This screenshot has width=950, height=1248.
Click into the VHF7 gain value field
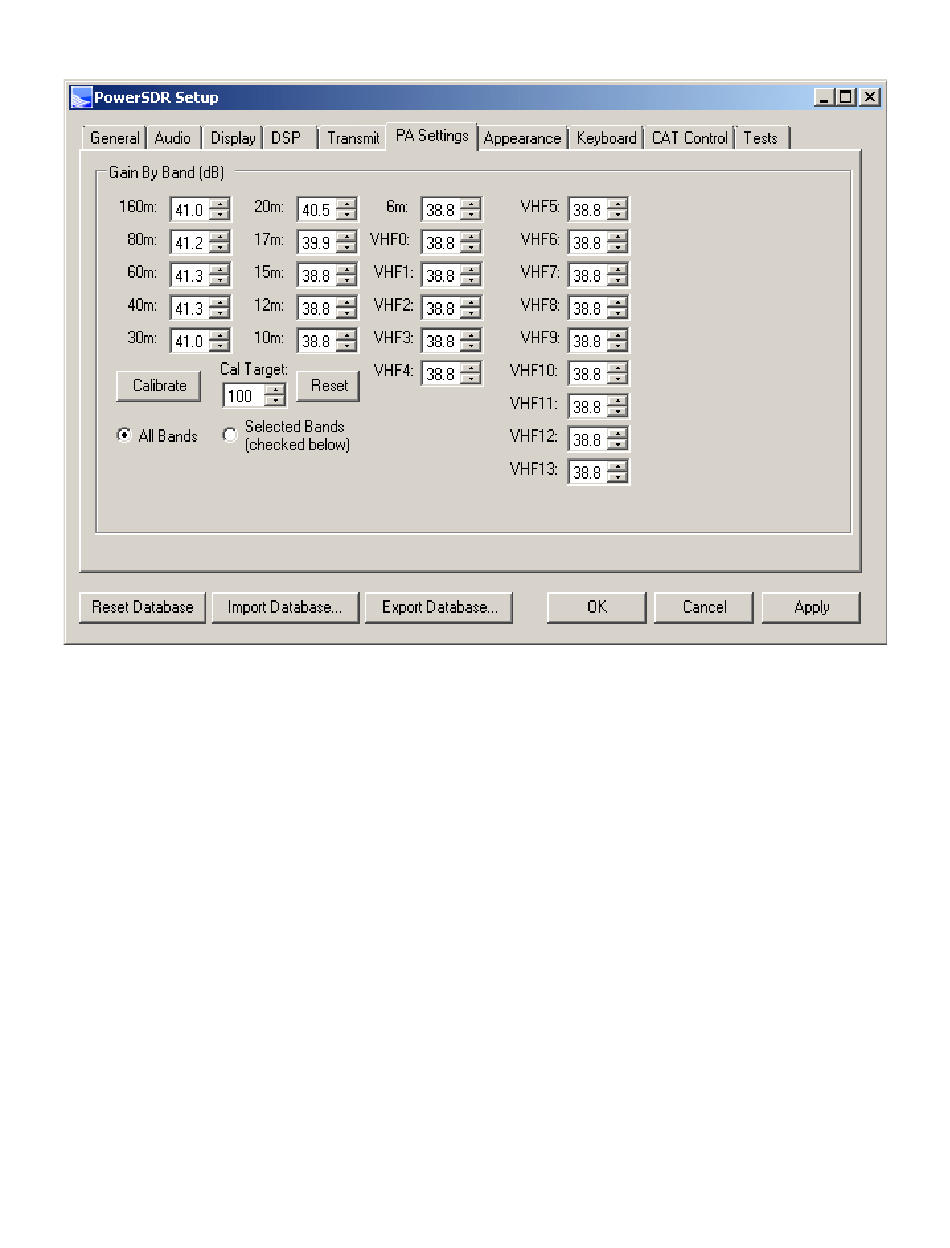click(x=589, y=275)
